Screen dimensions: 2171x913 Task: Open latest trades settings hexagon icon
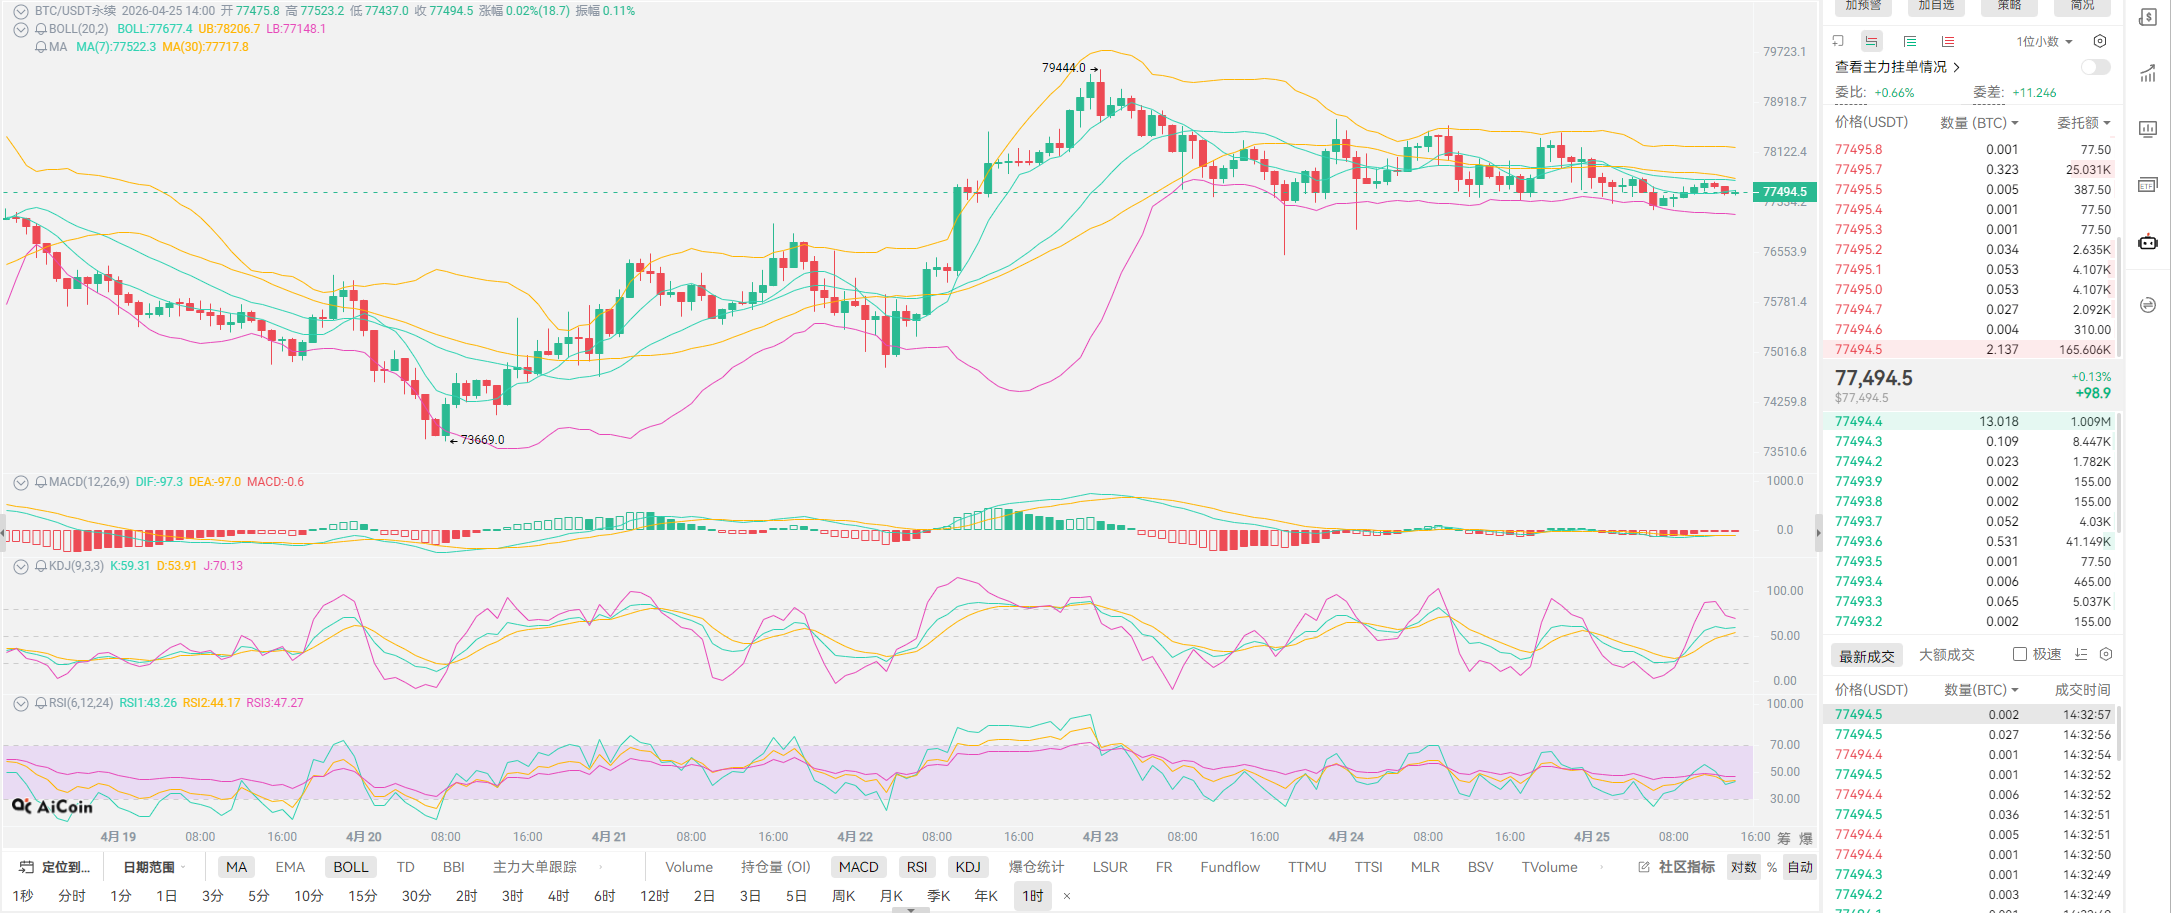point(2106,654)
